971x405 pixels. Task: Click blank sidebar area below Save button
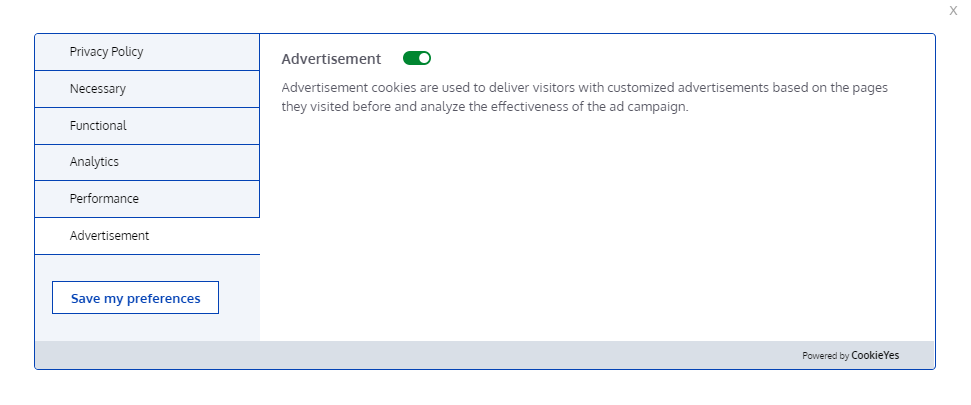pyautogui.click(x=147, y=328)
